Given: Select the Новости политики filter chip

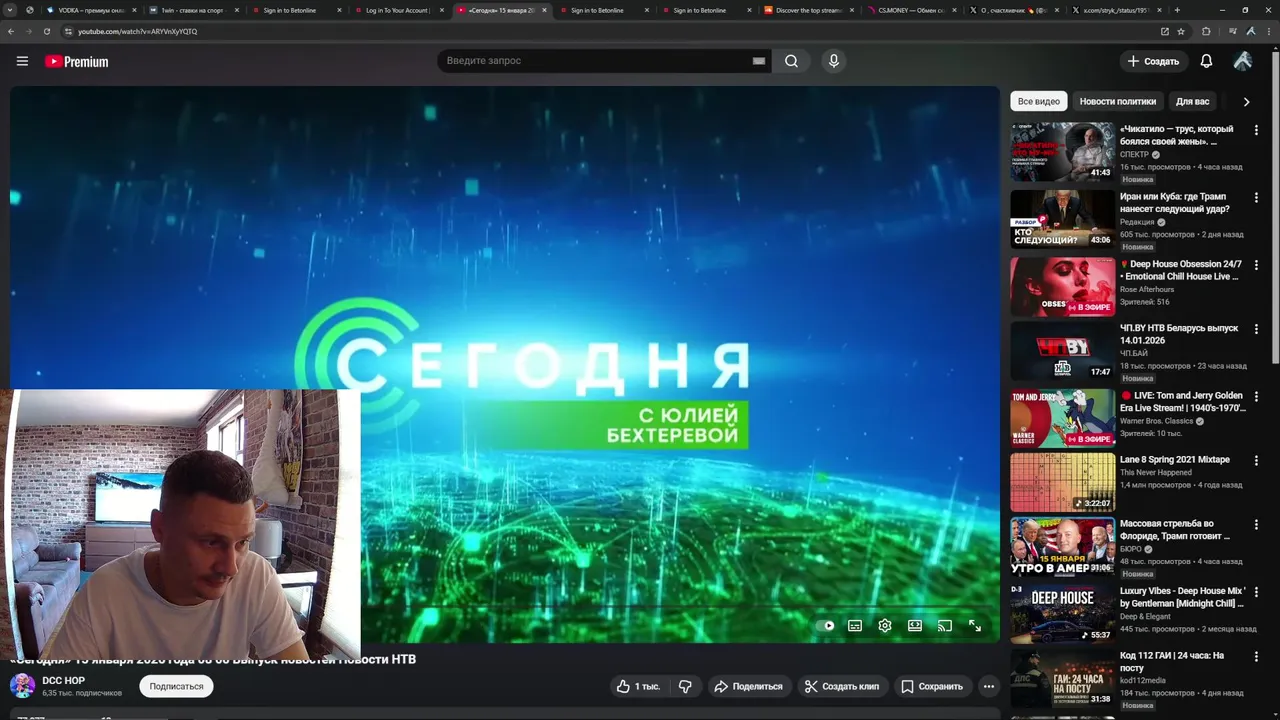Looking at the screenshot, I should click(x=1117, y=101).
